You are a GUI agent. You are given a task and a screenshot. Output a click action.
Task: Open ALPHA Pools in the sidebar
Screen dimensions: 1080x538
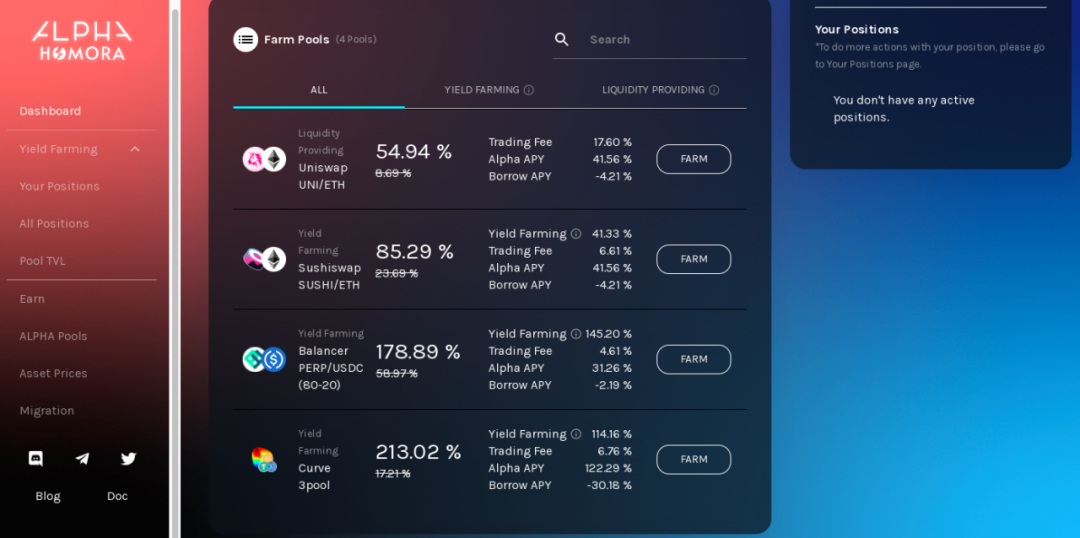[53, 335]
